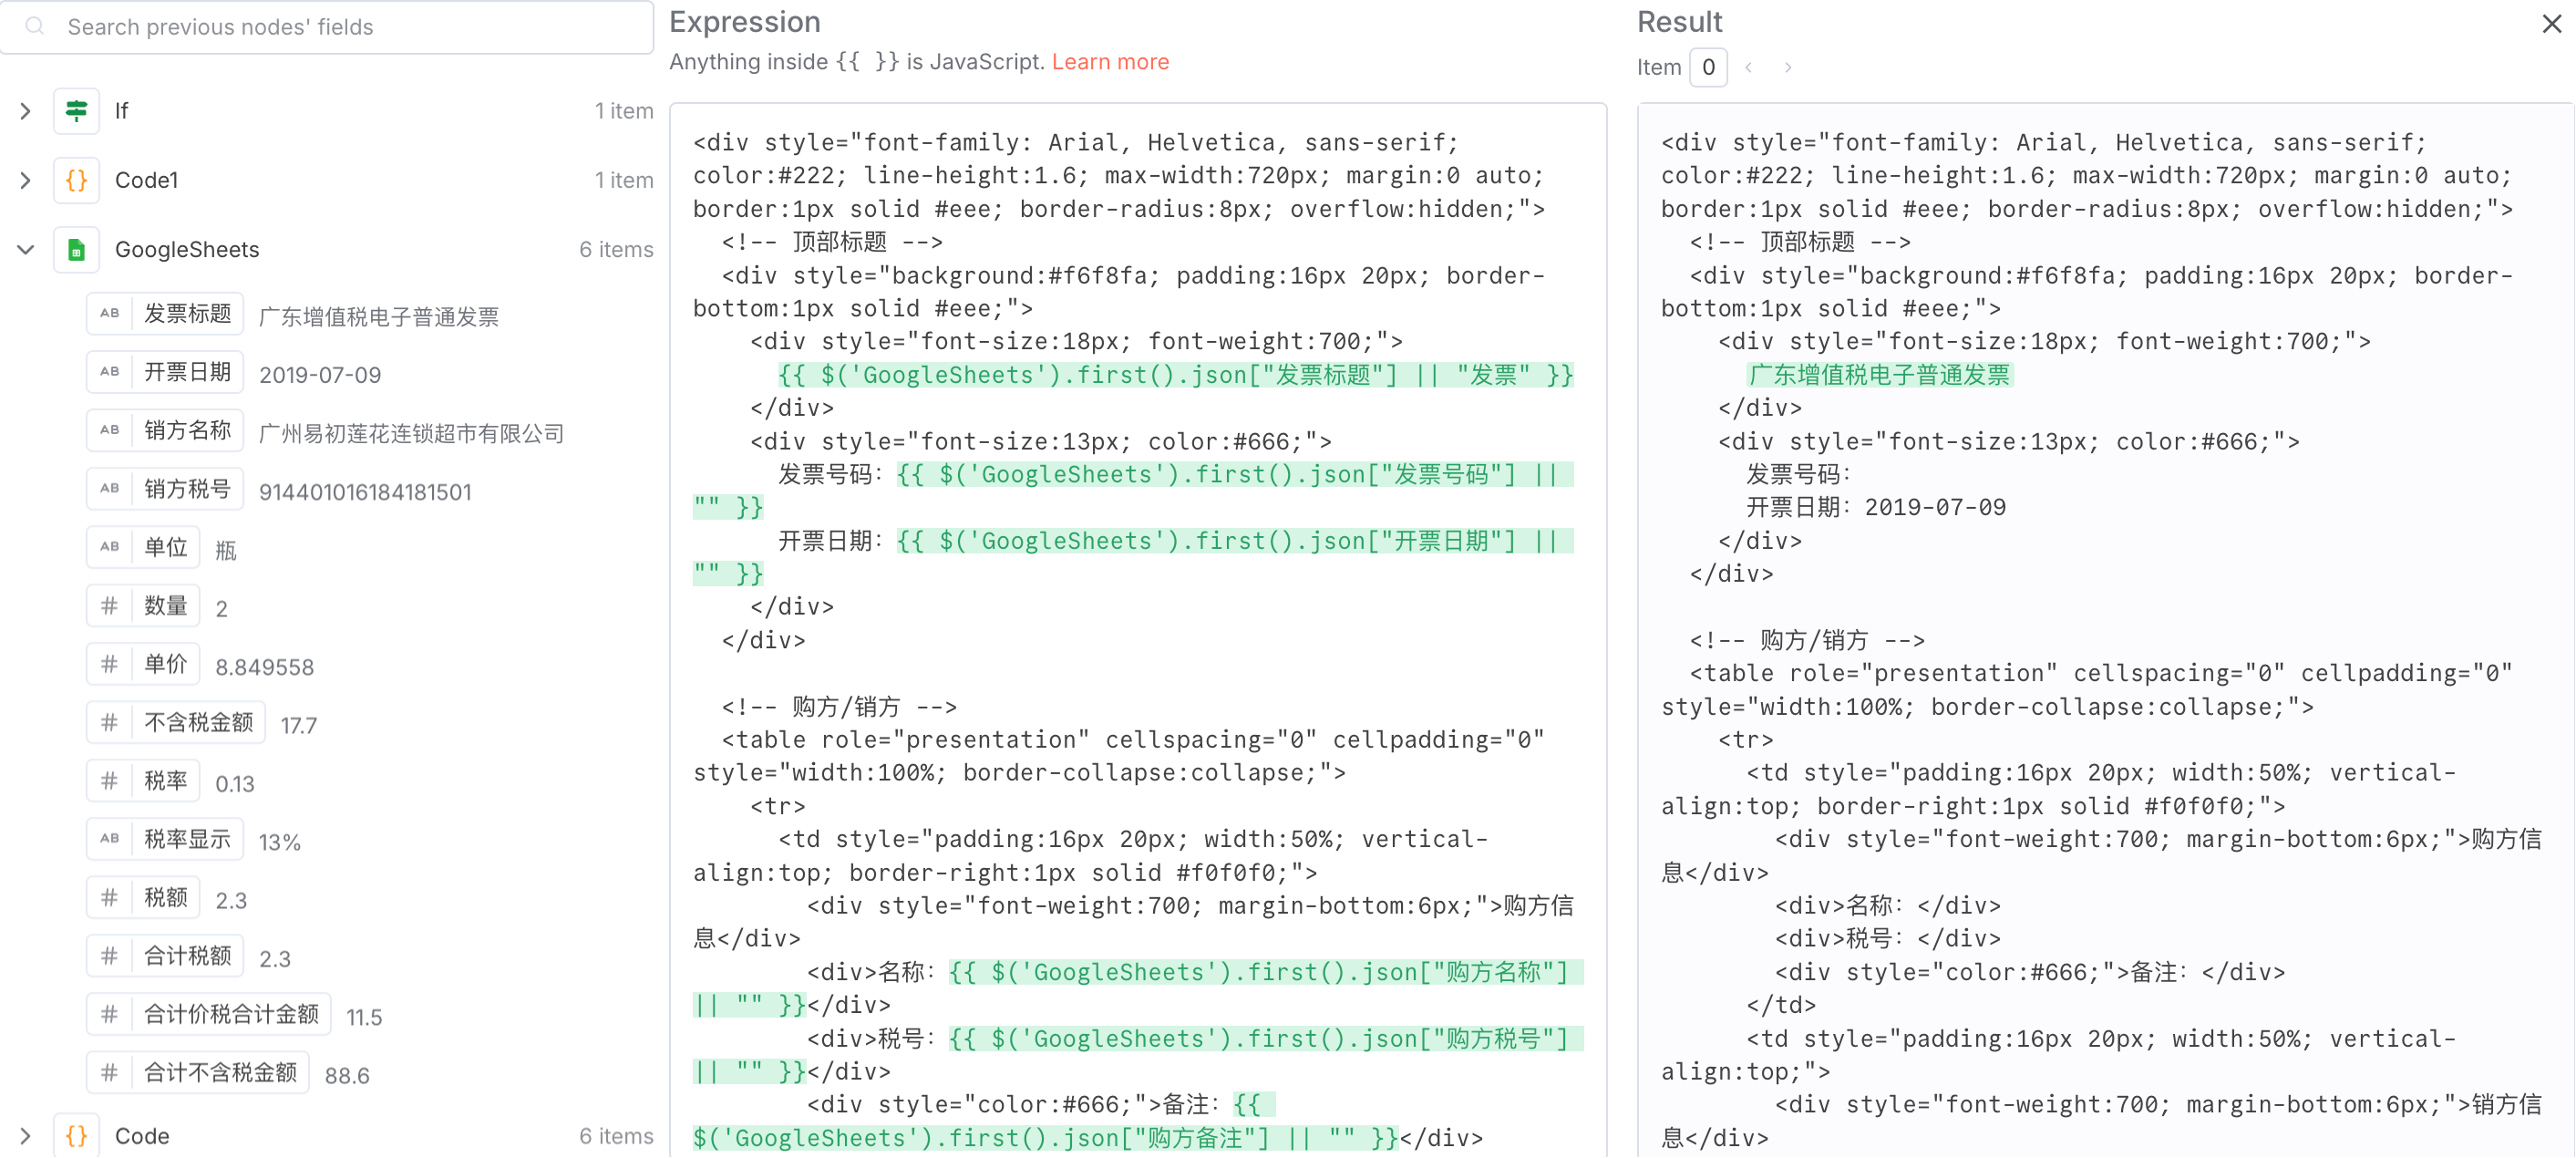Click the value 914401016184181501
Viewport: 2576px width, 1158px height.
tap(365, 492)
